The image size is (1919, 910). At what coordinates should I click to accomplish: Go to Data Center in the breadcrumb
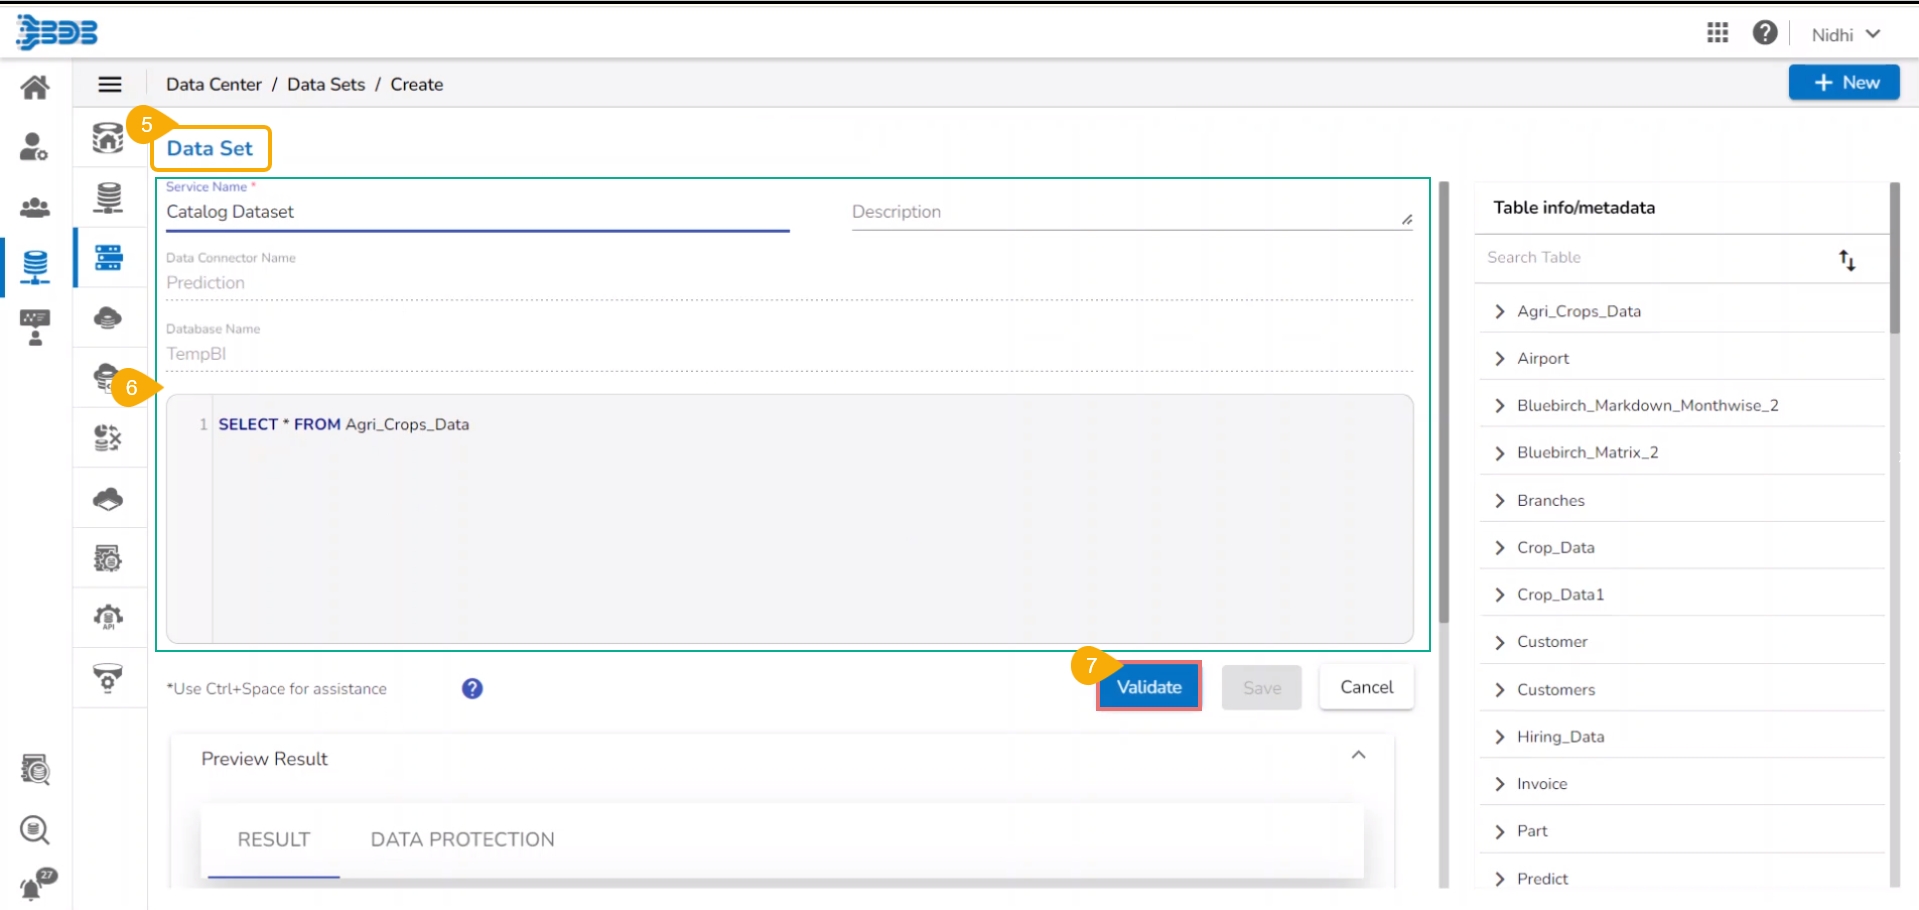(214, 85)
